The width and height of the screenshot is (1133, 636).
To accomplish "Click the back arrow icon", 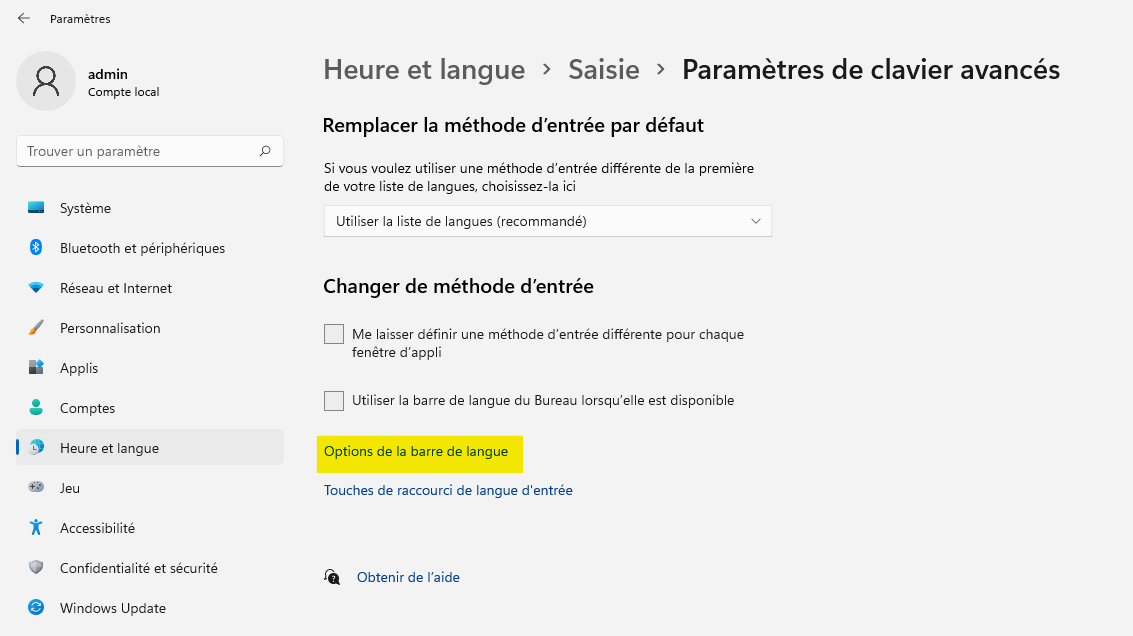I will tap(24, 18).
